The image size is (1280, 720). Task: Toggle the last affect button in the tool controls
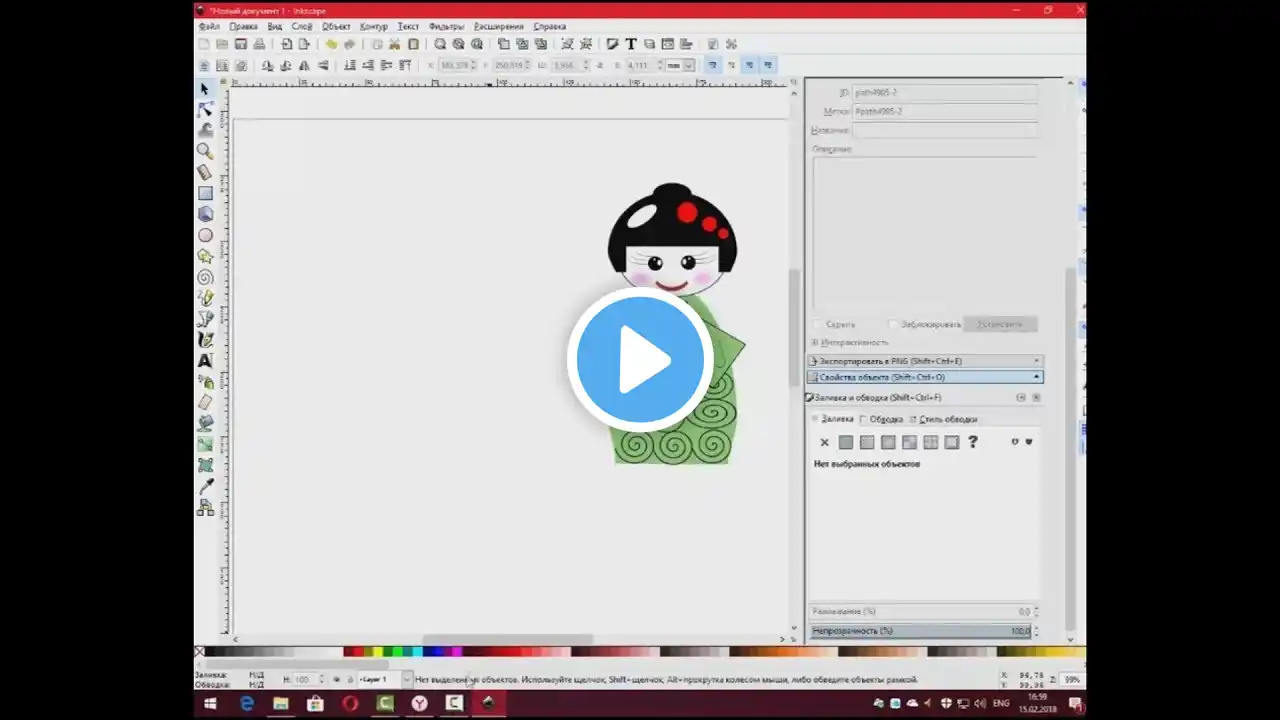point(768,65)
